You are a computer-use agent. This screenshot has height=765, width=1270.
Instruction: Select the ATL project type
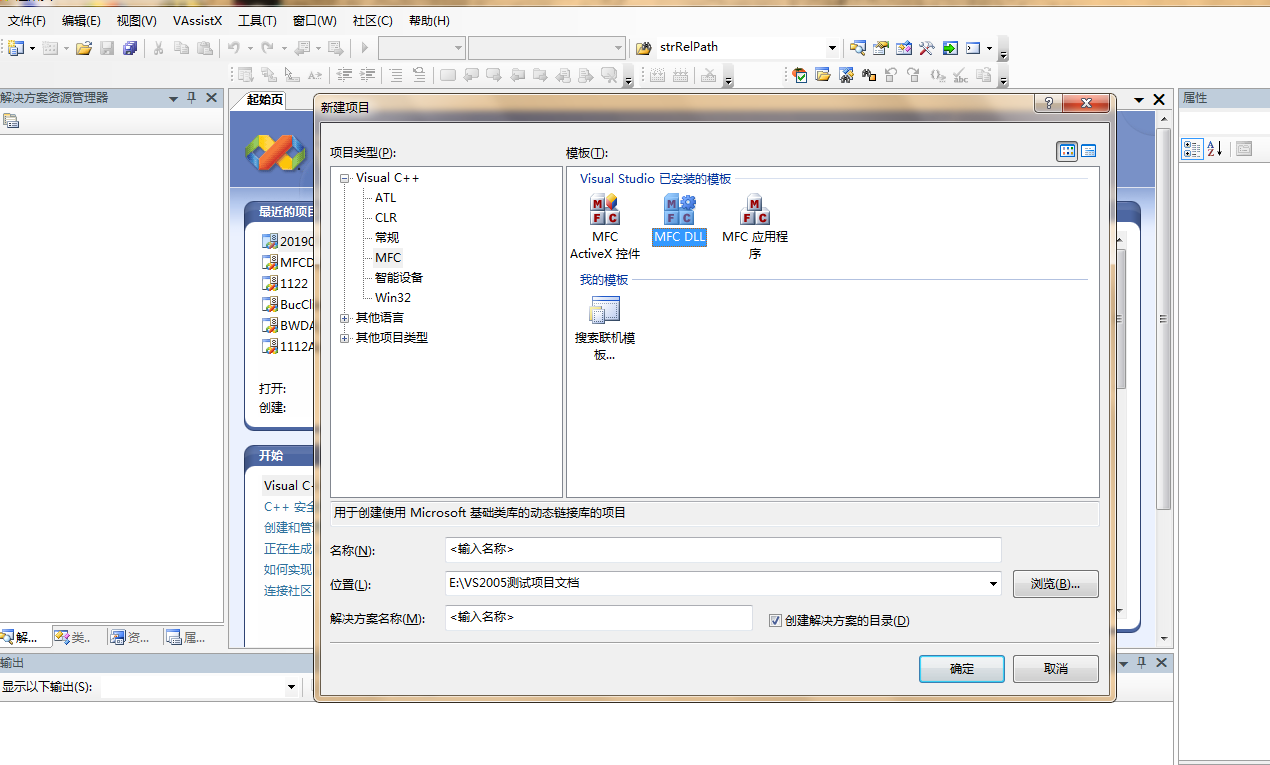click(385, 198)
